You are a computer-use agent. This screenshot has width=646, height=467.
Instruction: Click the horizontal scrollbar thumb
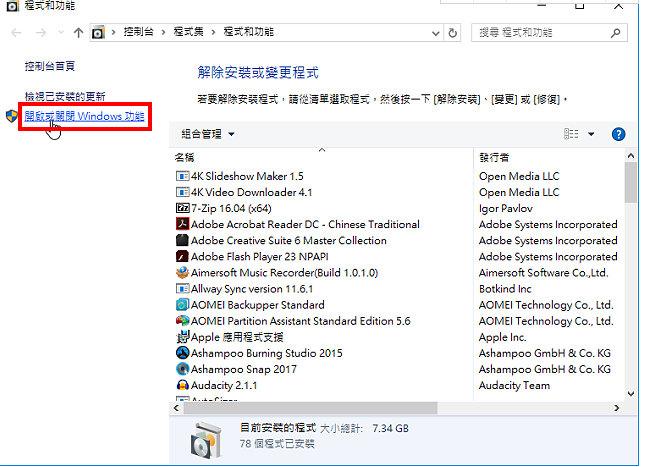click(311, 408)
